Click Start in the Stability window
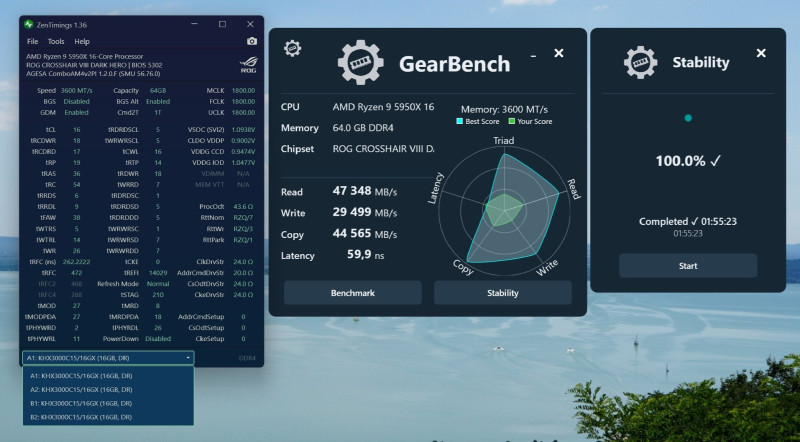The width and height of the screenshot is (800, 442). tap(688, 266)
